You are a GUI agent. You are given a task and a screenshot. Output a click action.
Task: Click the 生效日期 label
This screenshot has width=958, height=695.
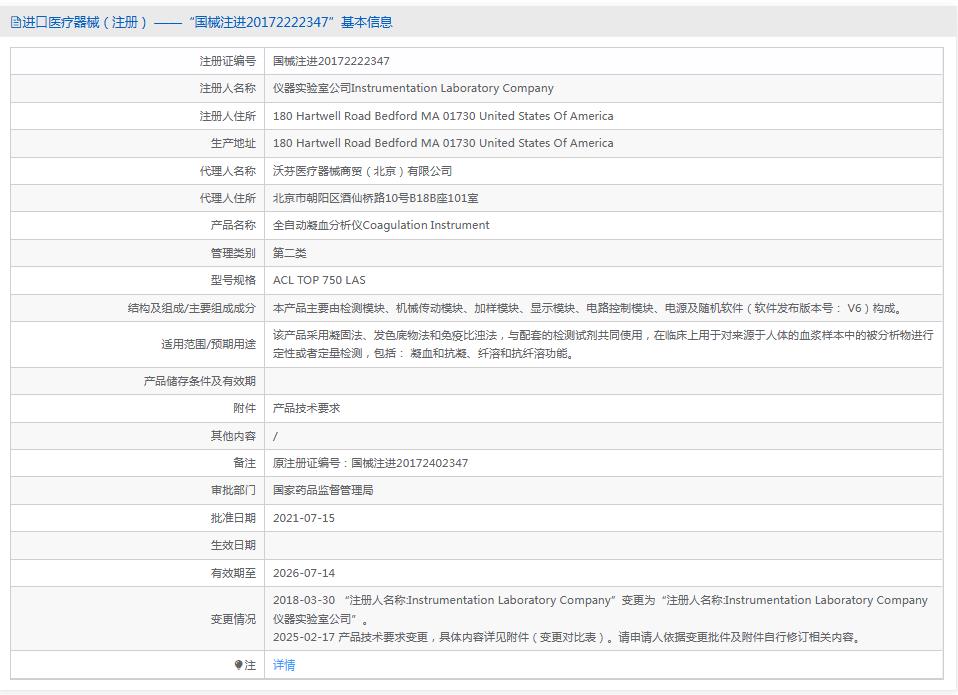coord(233,545)
